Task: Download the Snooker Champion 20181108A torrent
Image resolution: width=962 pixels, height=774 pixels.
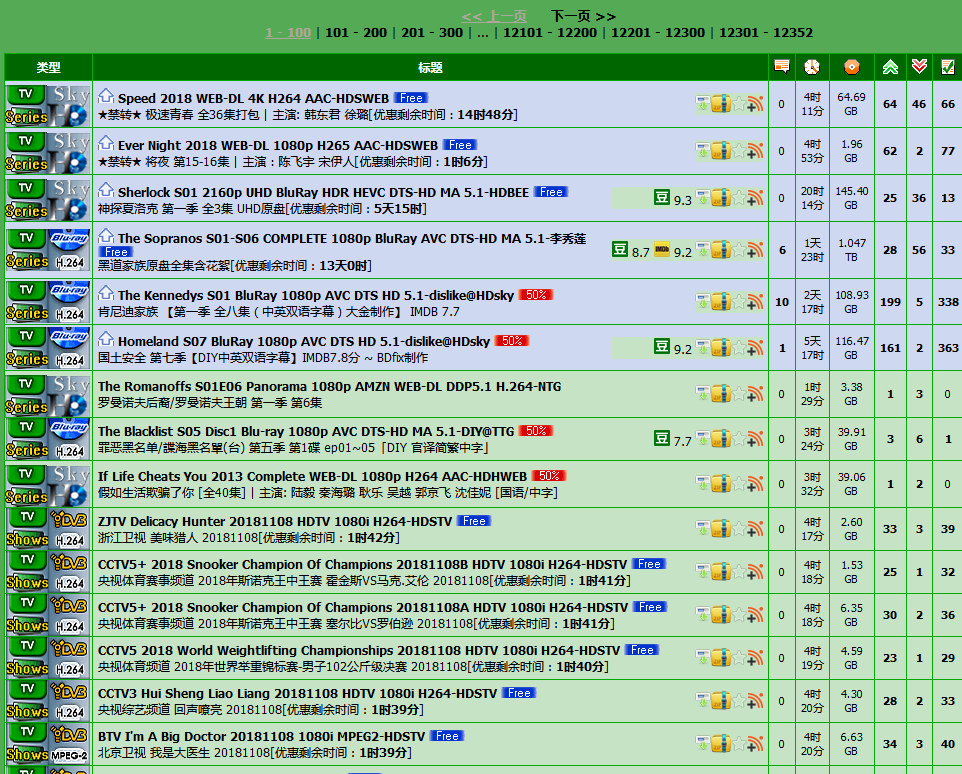Action: pyautogui.click(x=702, y=614)
